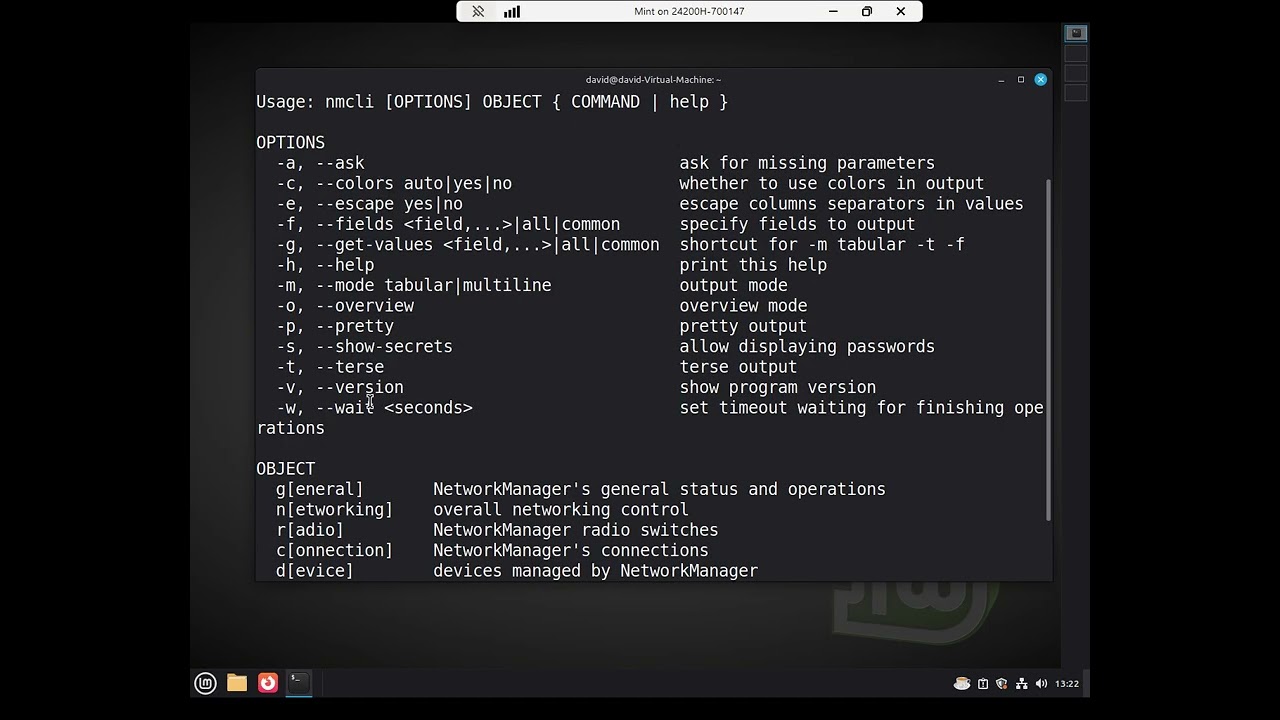1280x720 pixels.
Task: Click the '--escape yes|no' option text
Action: point(389,204)
